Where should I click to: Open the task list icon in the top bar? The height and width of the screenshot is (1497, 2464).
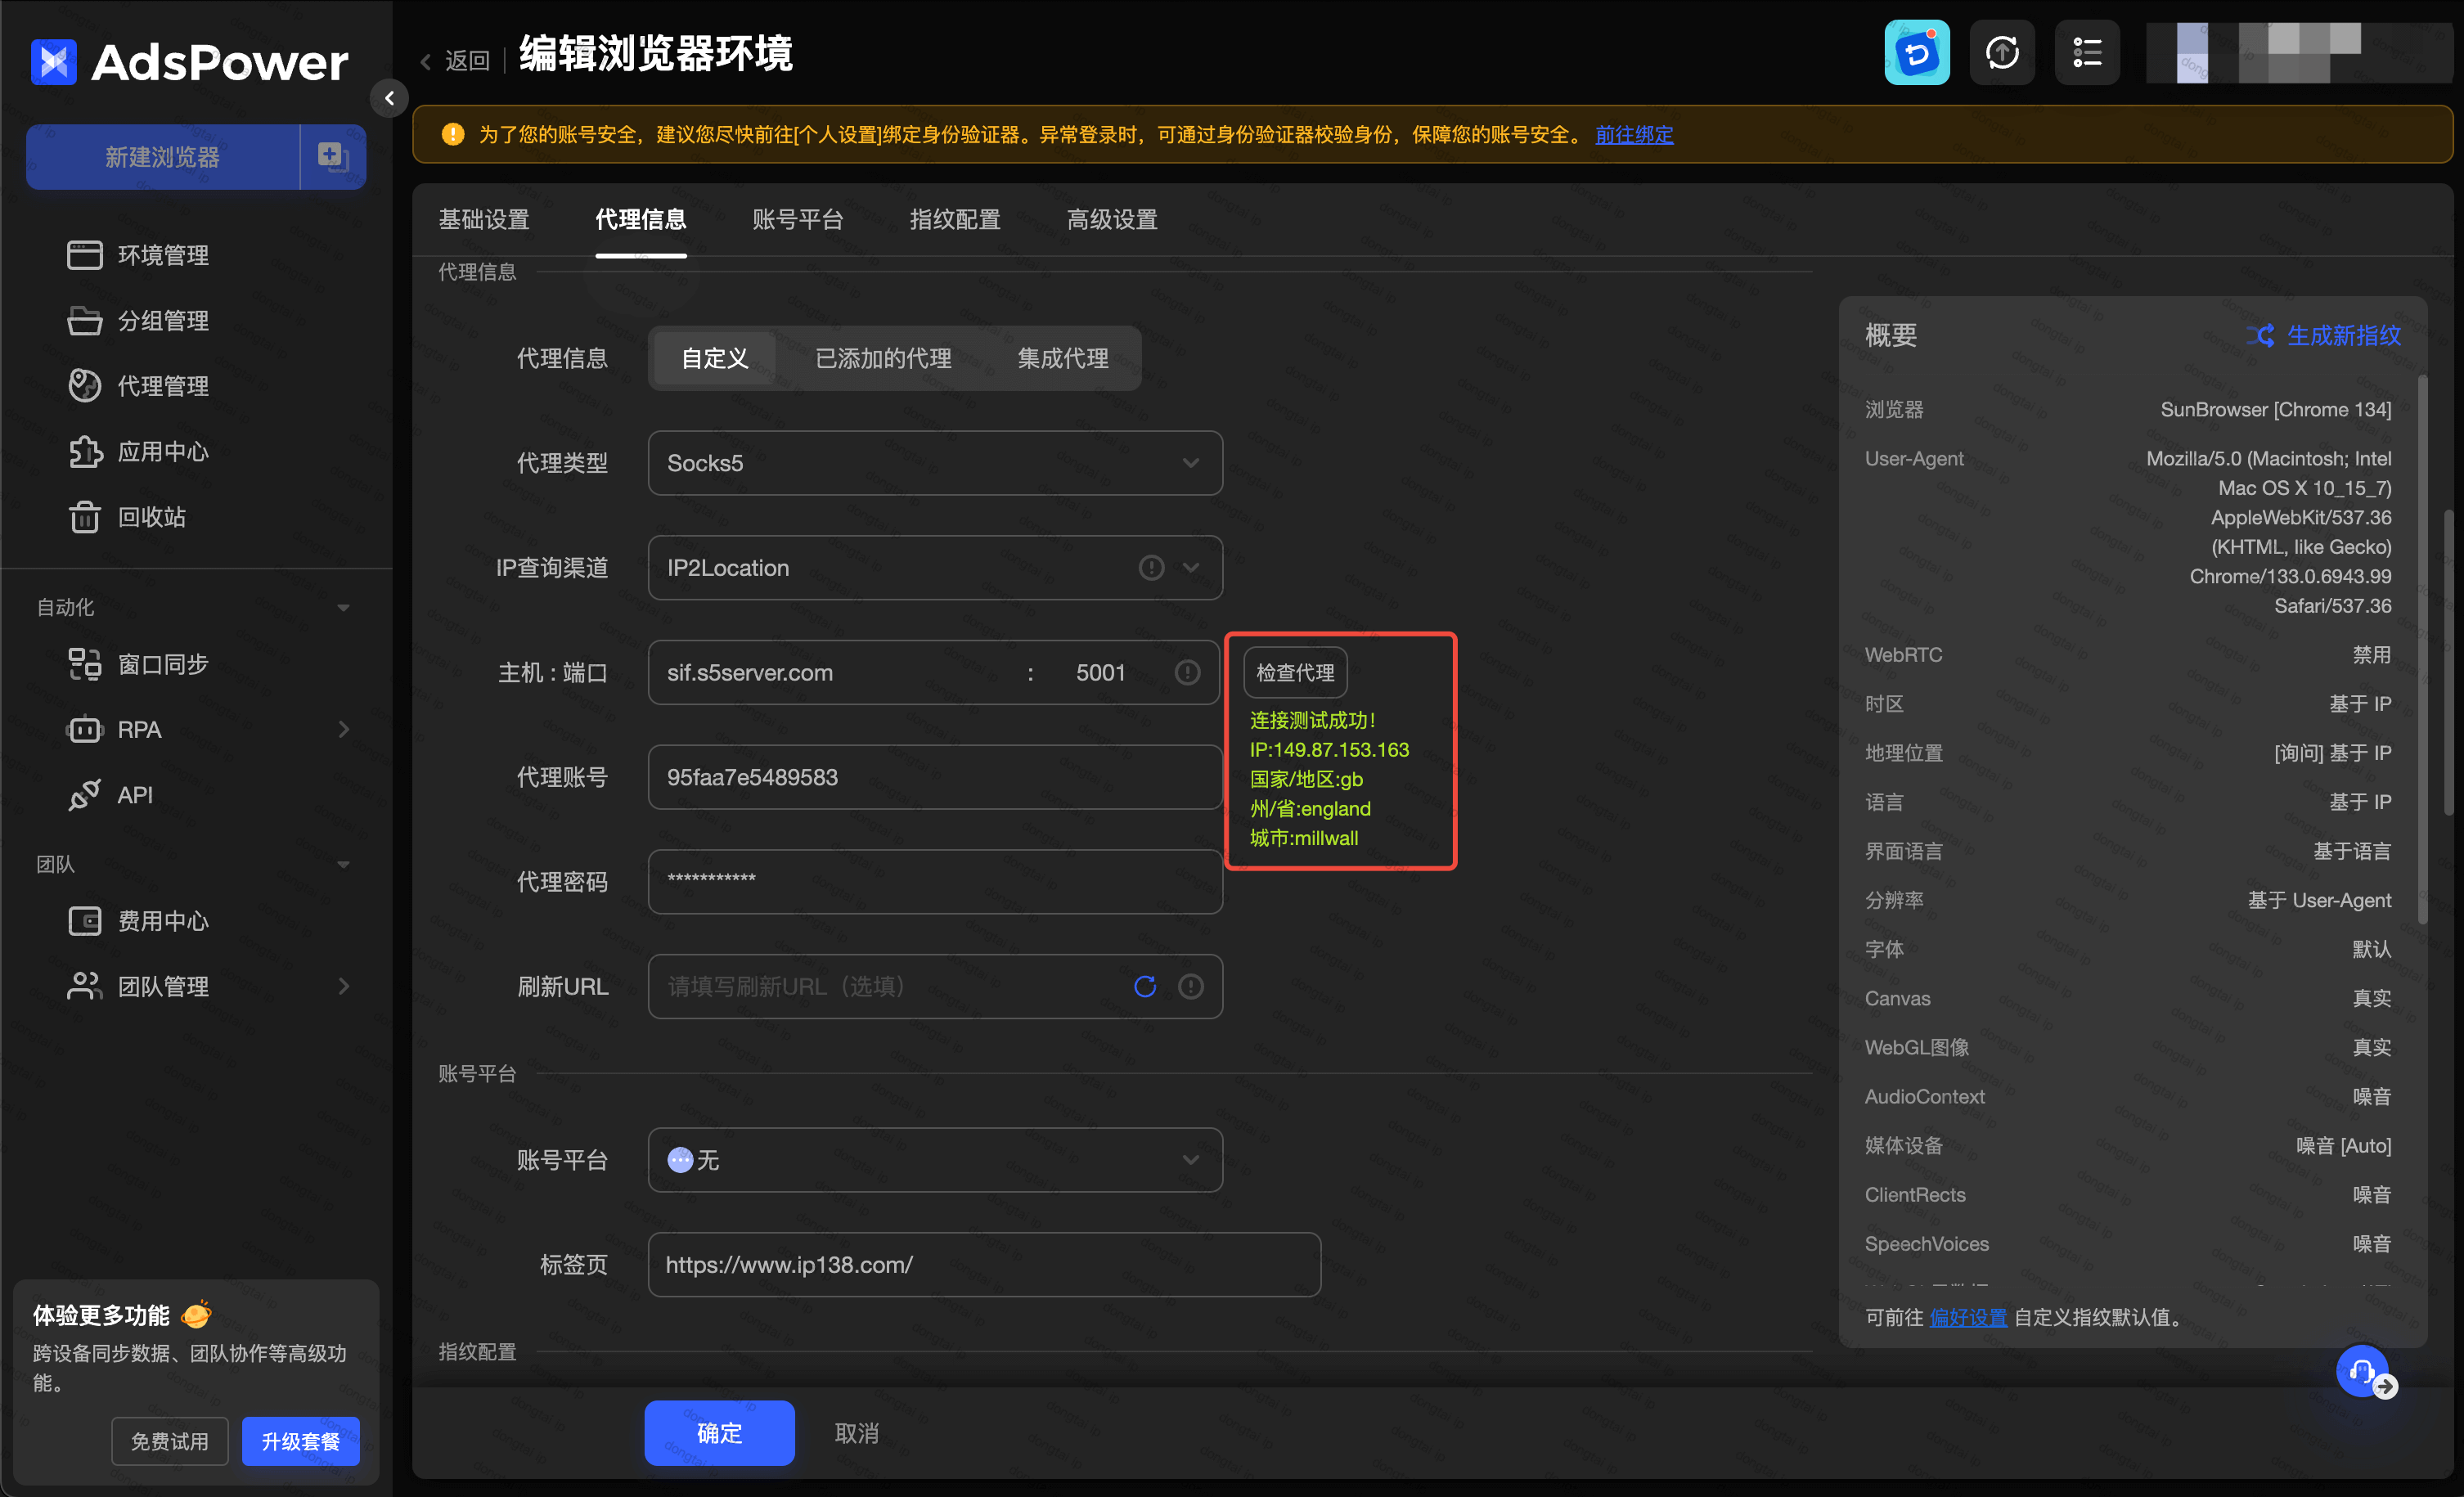coord(2087,53)
